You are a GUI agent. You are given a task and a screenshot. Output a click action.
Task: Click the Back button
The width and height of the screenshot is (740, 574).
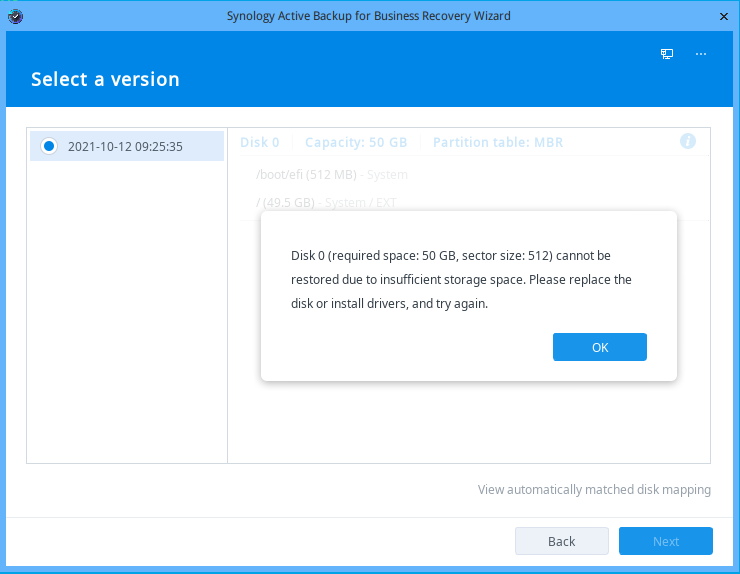point(562,541)
